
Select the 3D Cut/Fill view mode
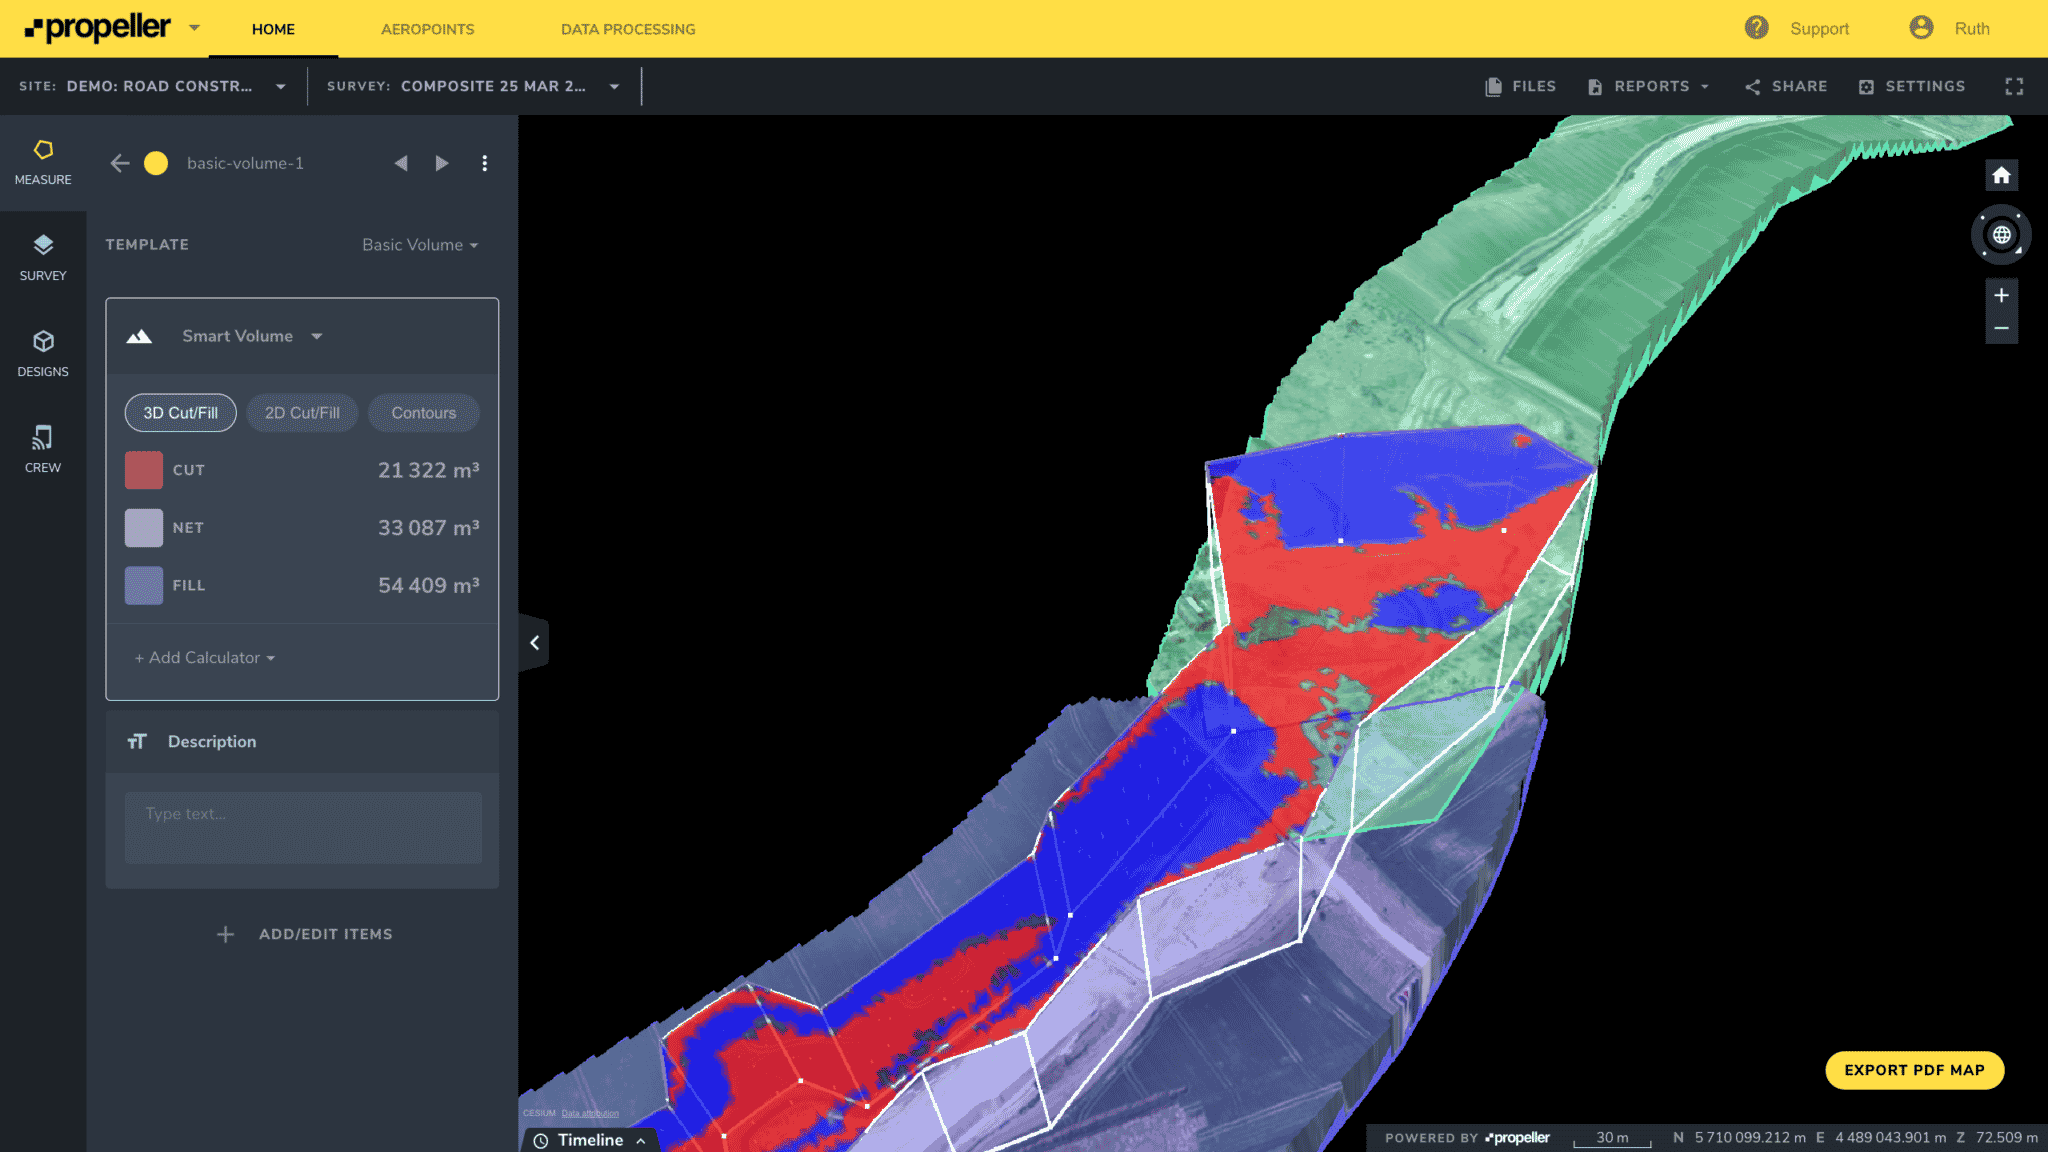(x=180, y=413)
